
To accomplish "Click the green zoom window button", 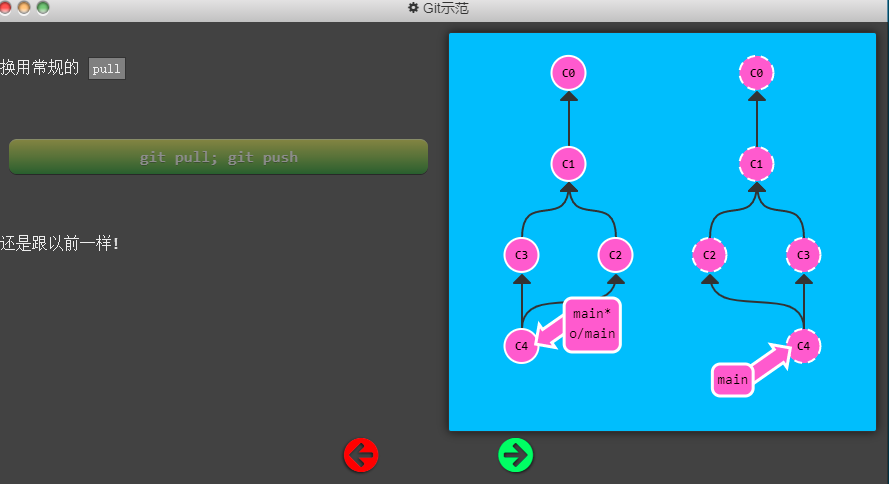I will (43, 8).
